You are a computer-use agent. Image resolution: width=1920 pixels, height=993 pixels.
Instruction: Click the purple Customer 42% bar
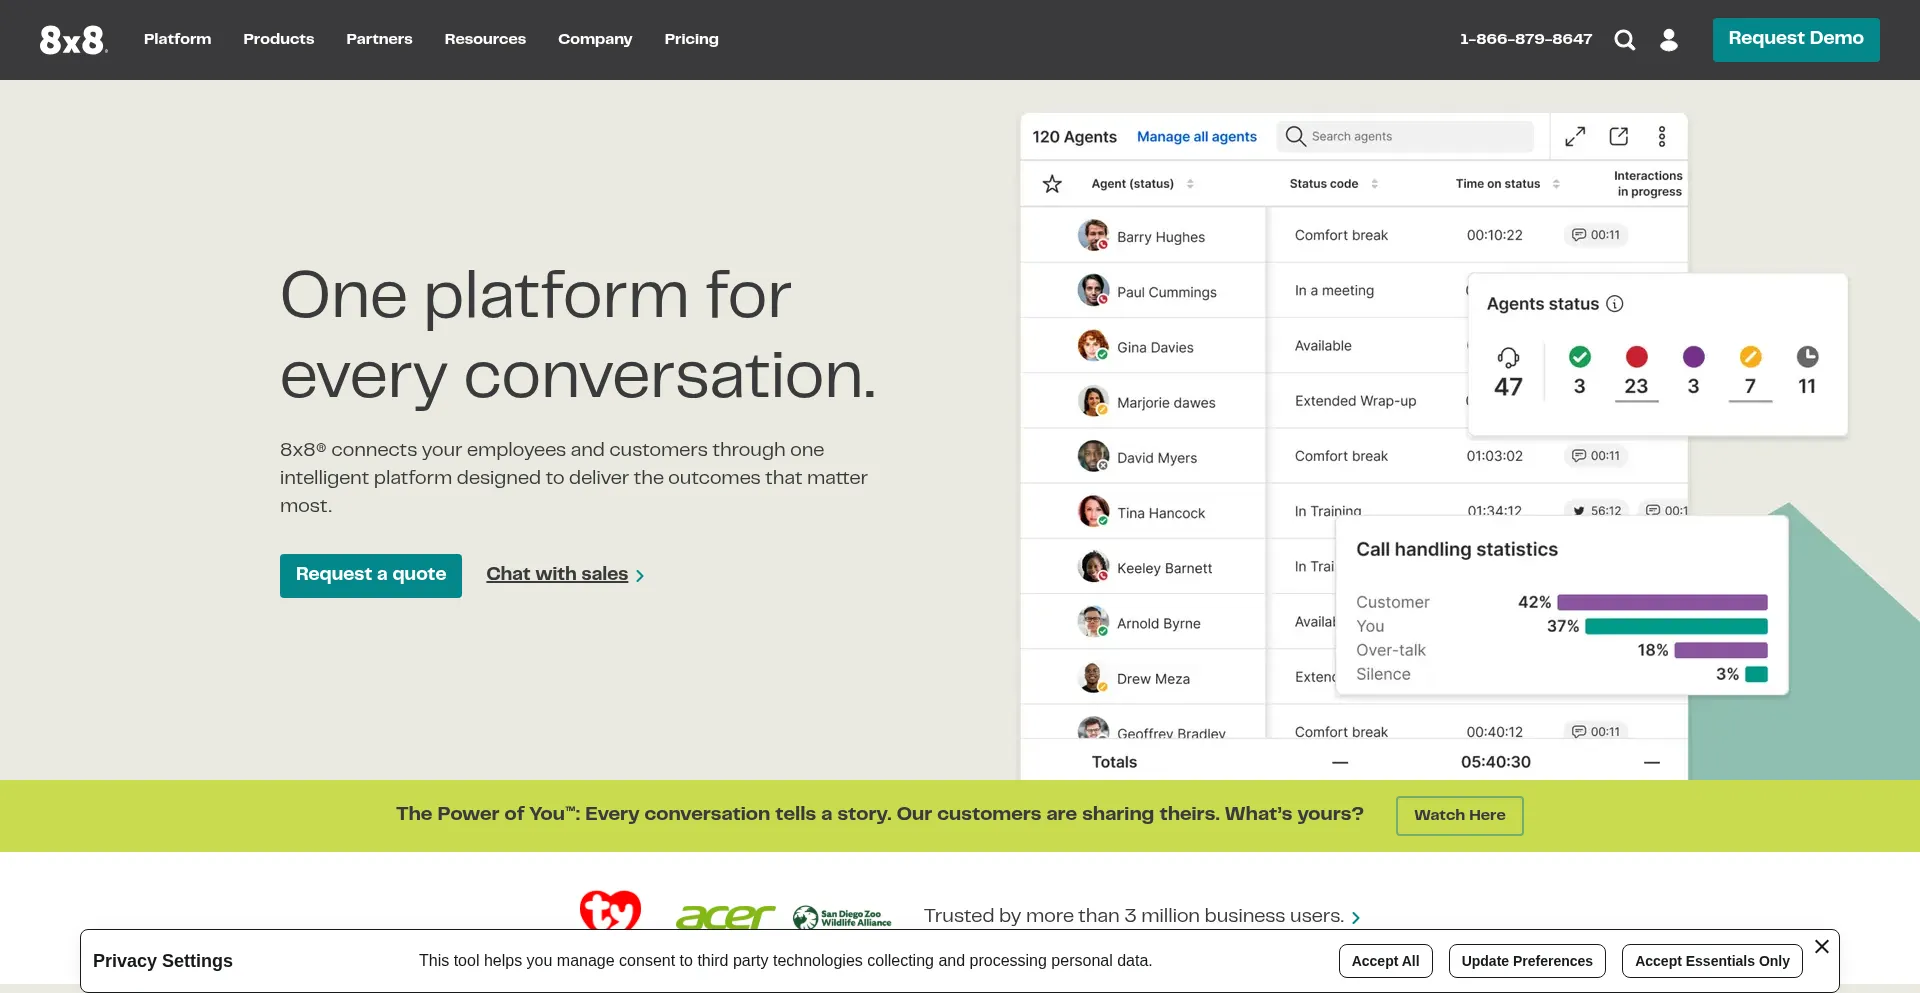coord(1662,602)
